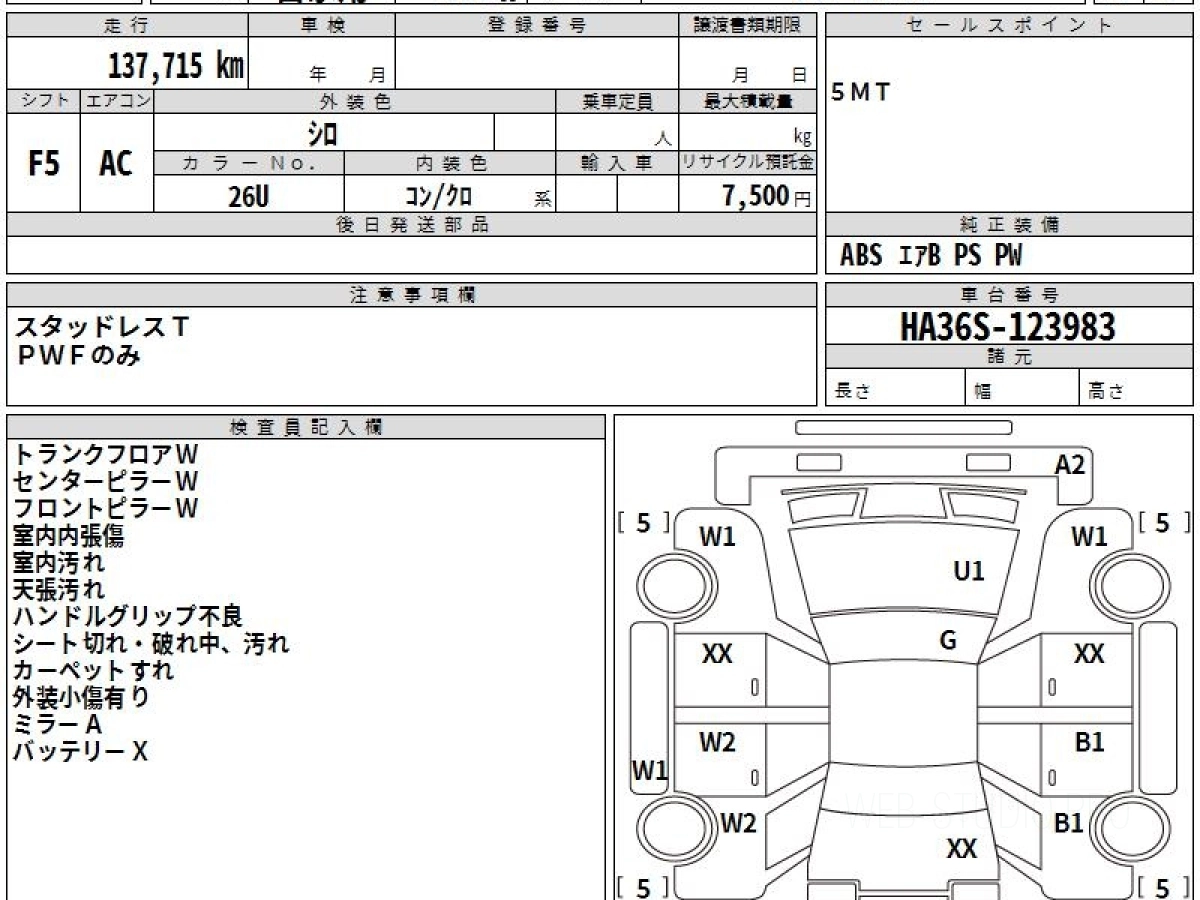Select the XX mark on the rear hatch
Screen dimensions: 1200x900
point(961,849)
